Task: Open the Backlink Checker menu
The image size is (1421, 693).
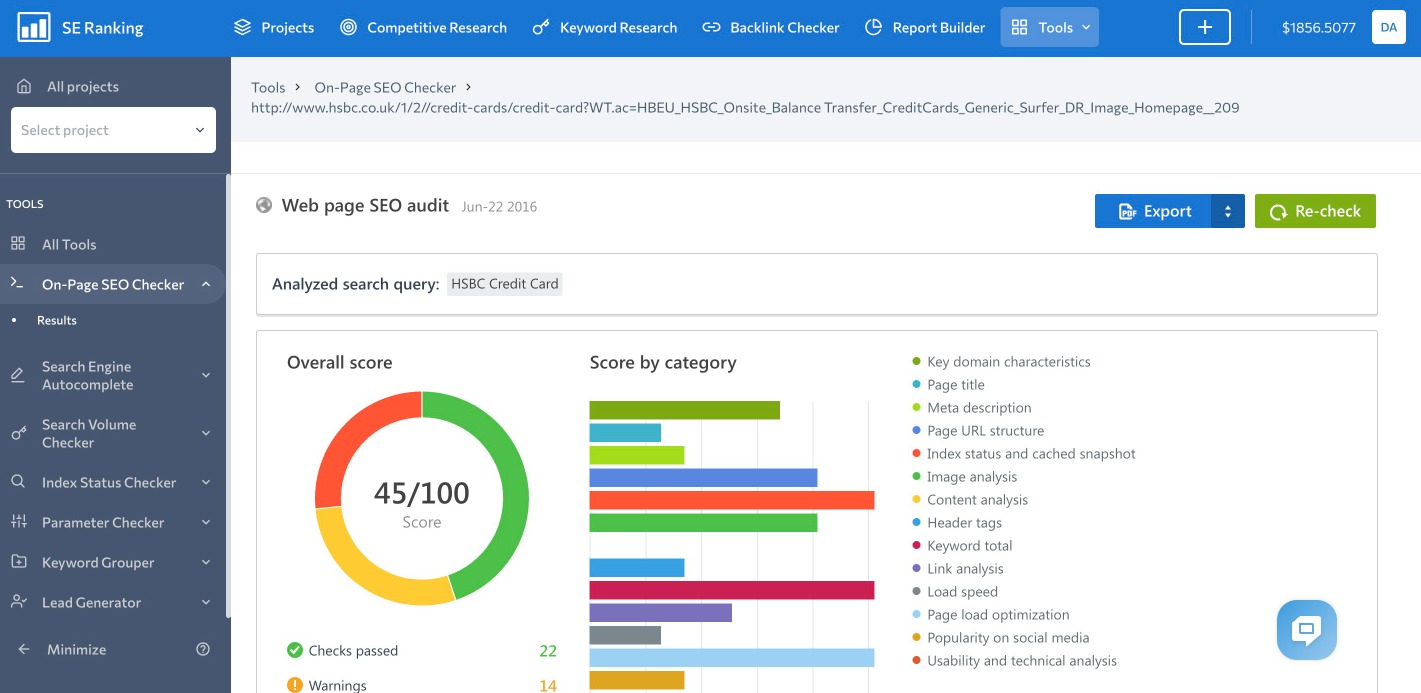Action: [771, 27]
